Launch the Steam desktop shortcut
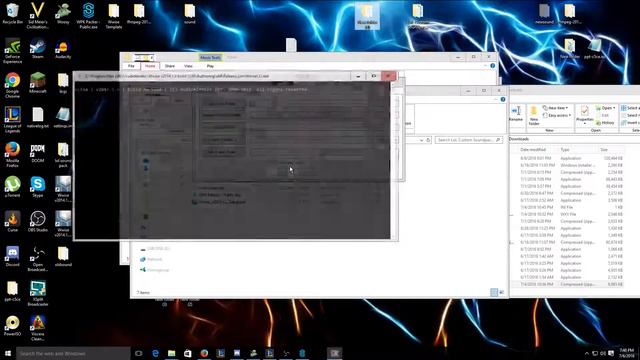Screen dimensions: 640x360 point(38,49)
